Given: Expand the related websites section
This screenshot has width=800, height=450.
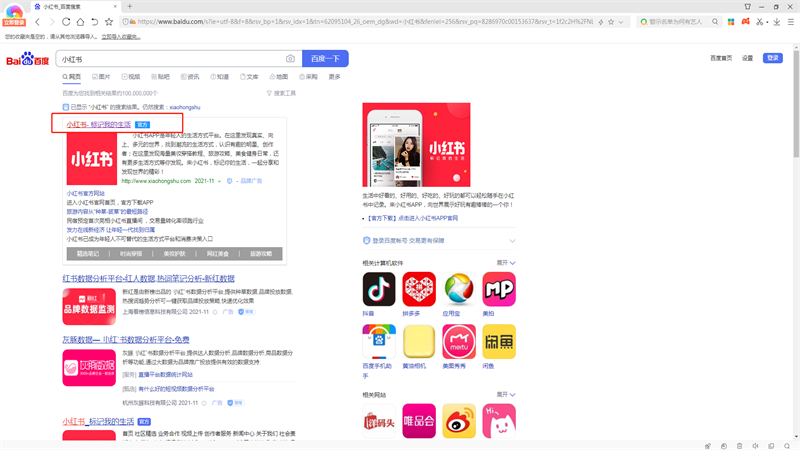Looking at the screenshot, I should click(x=506, y=394).
